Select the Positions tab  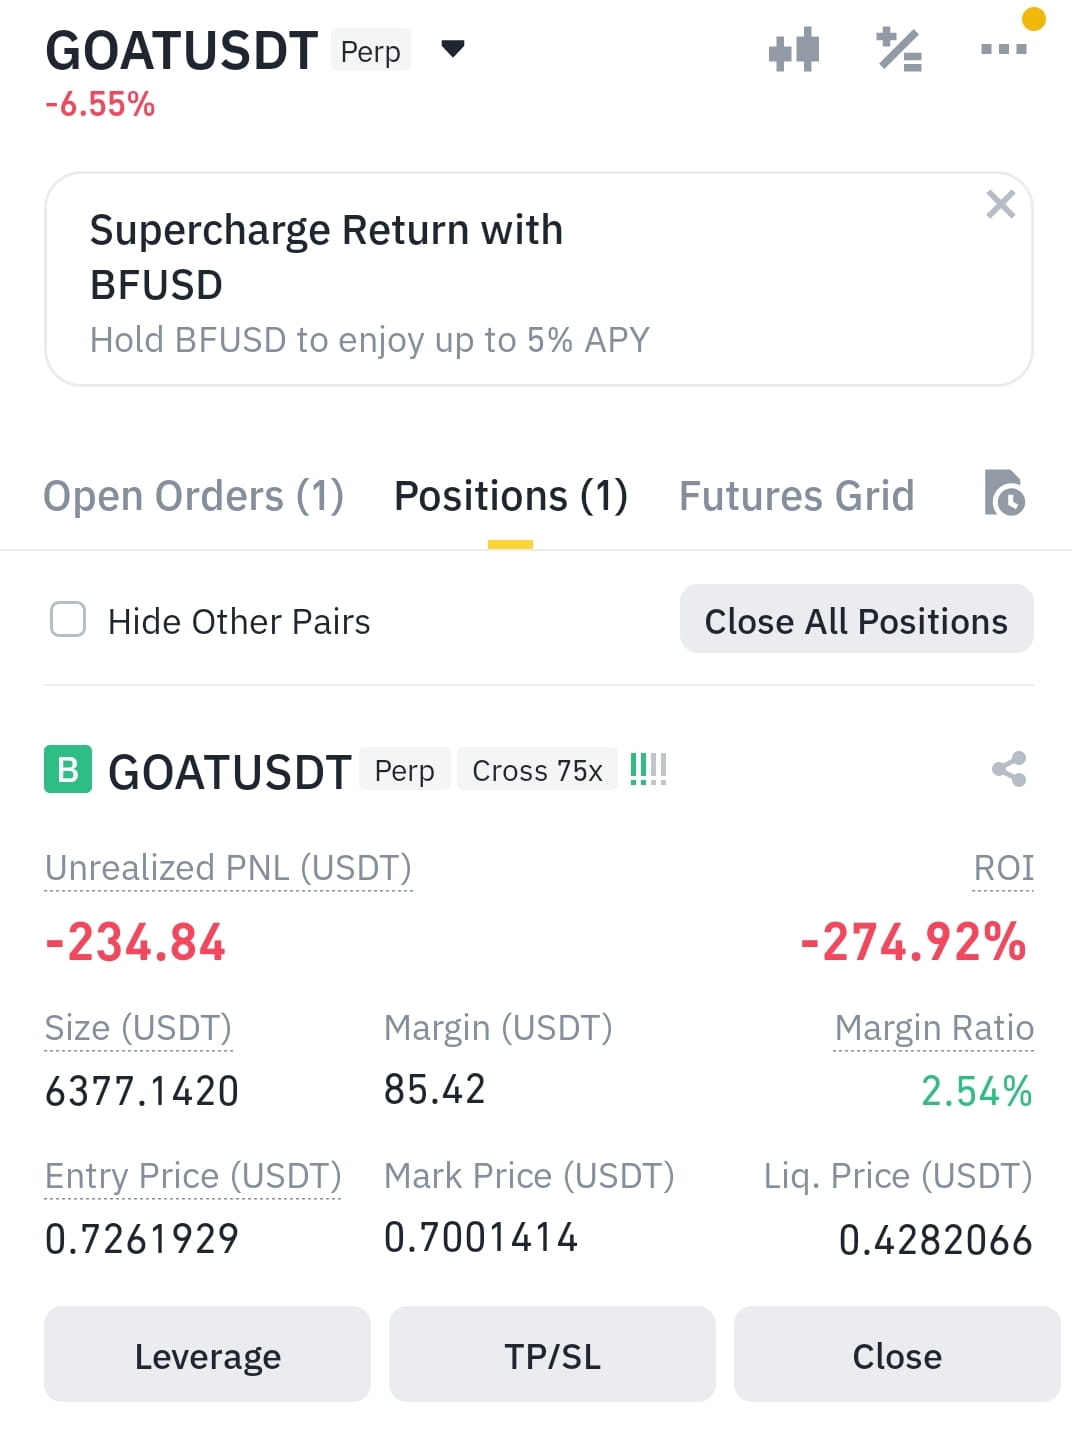pyautogui.click(x=511, y=496)
